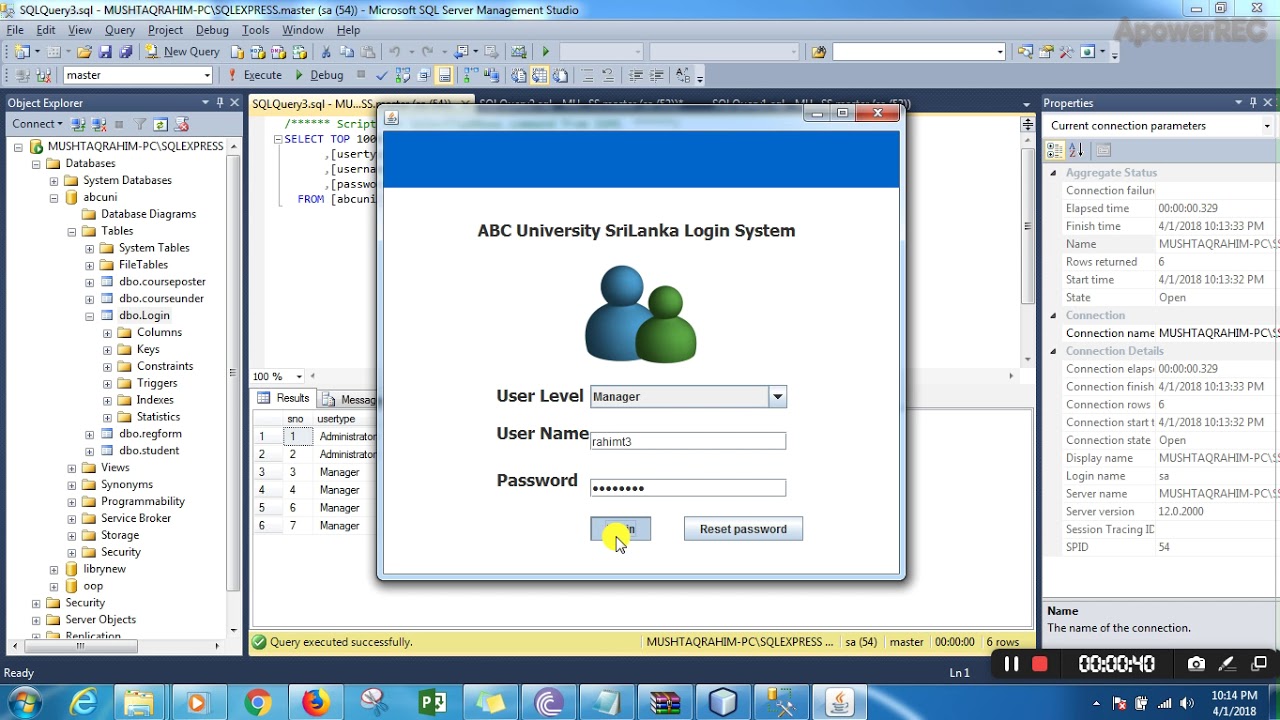Switch to the Results tab
Screen dimensions: 1280x720
(284, 398)
